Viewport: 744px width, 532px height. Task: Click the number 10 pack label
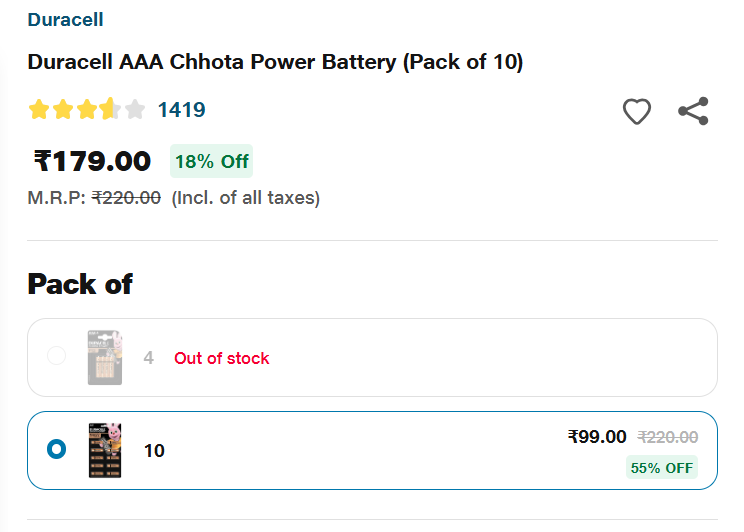pyautogui.click(x=154, y=451)
